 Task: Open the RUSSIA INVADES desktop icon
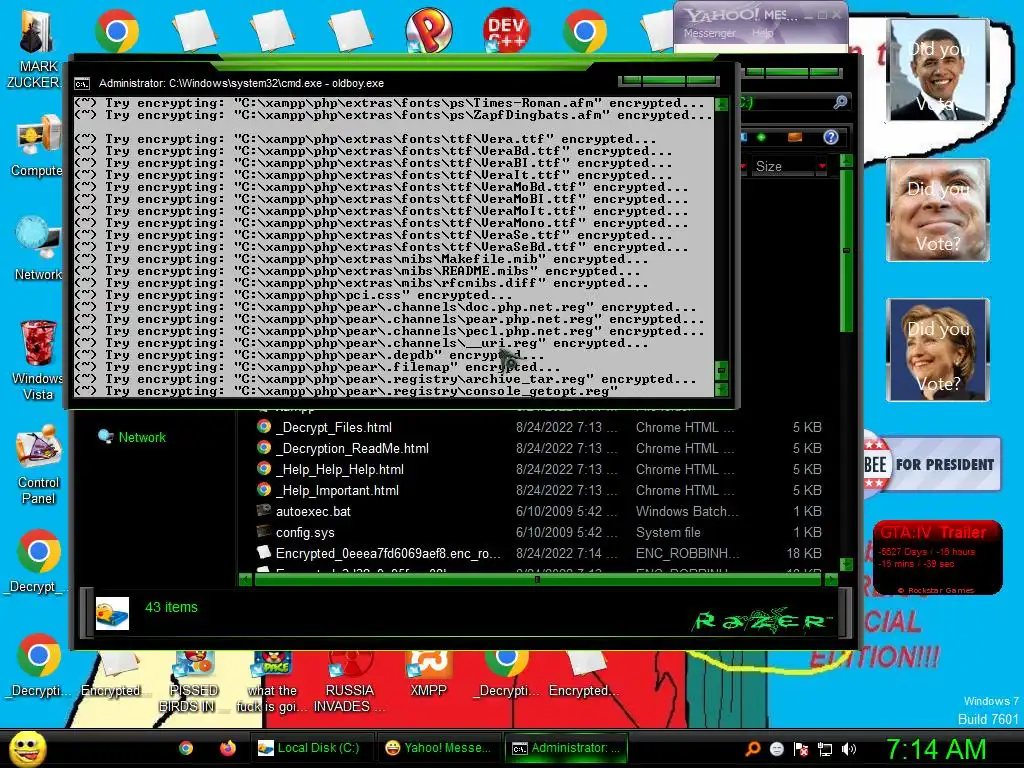pyautogui.click(x=349, y=682)
